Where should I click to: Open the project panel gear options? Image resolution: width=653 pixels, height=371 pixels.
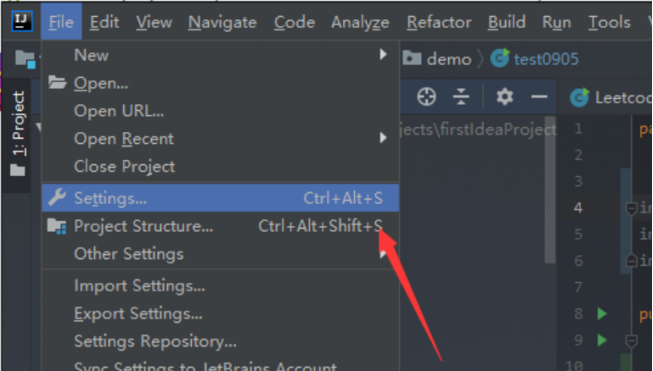coord(504,97)
